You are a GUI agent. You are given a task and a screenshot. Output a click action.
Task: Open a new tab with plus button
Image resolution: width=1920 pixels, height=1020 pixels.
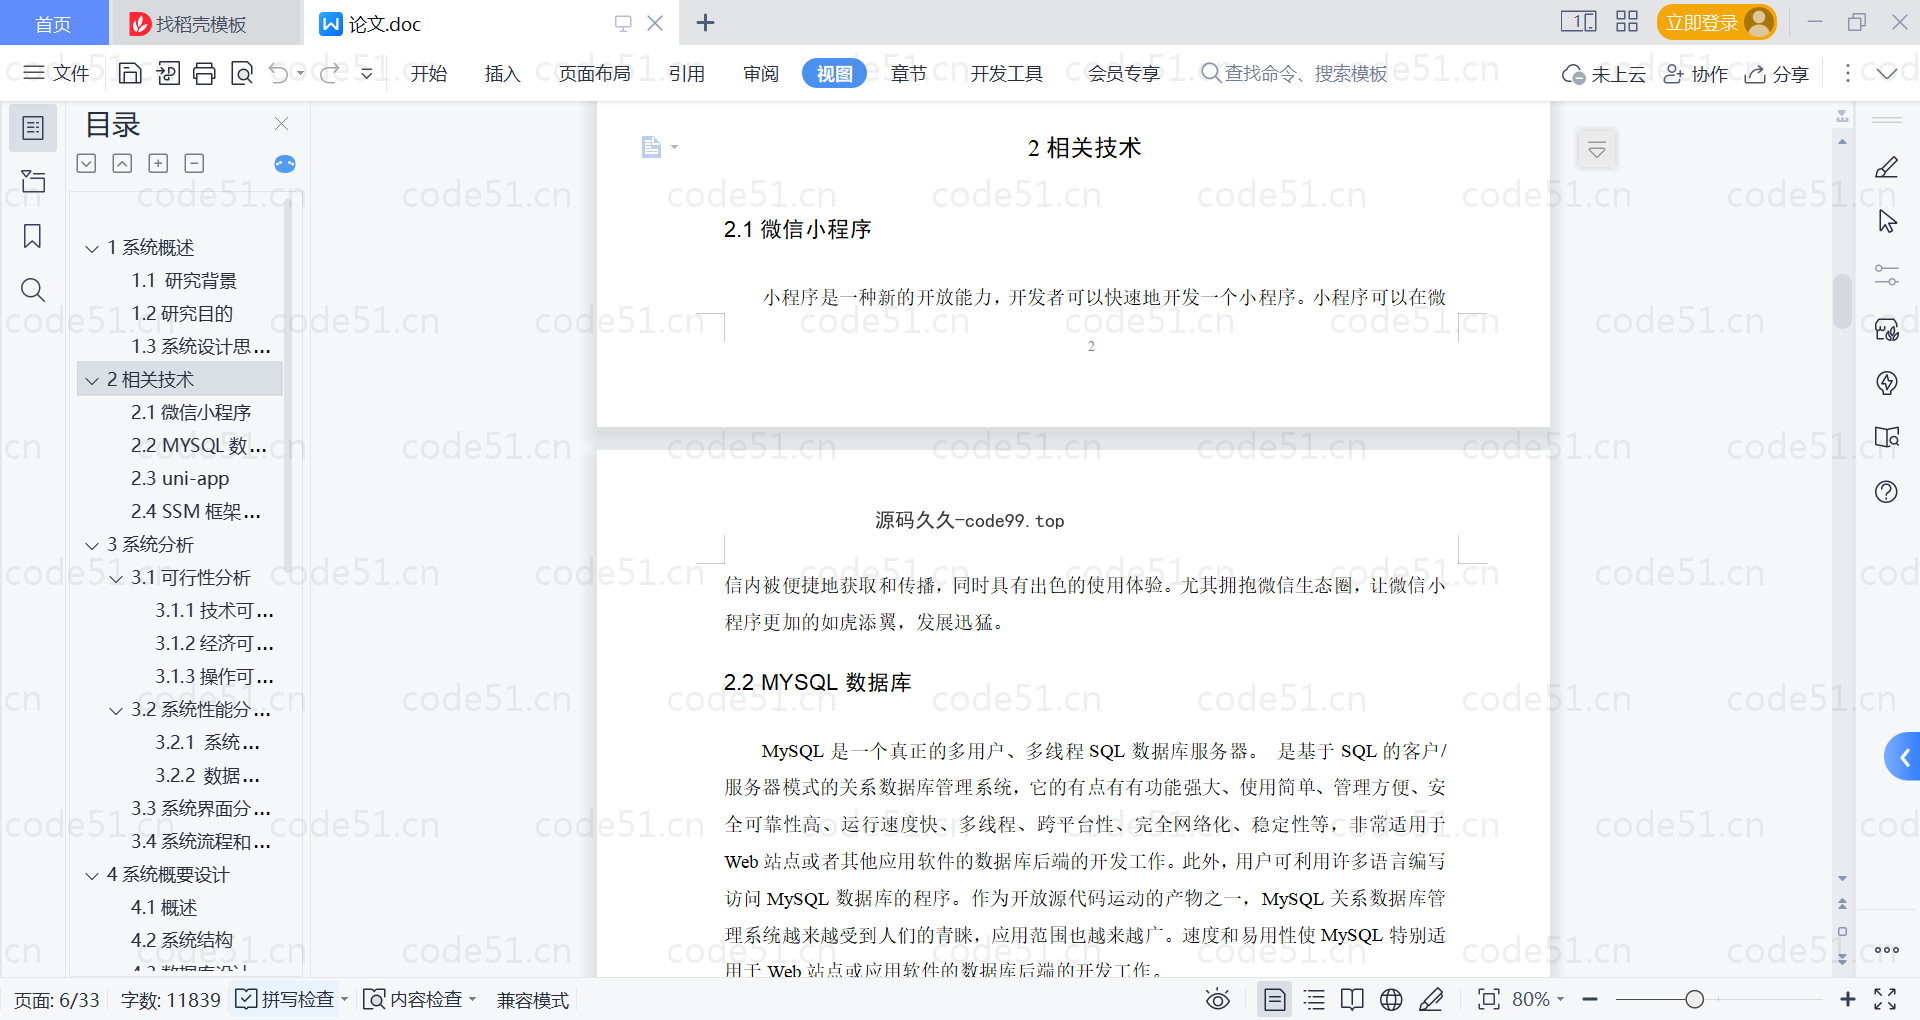[x=705, y=23]
